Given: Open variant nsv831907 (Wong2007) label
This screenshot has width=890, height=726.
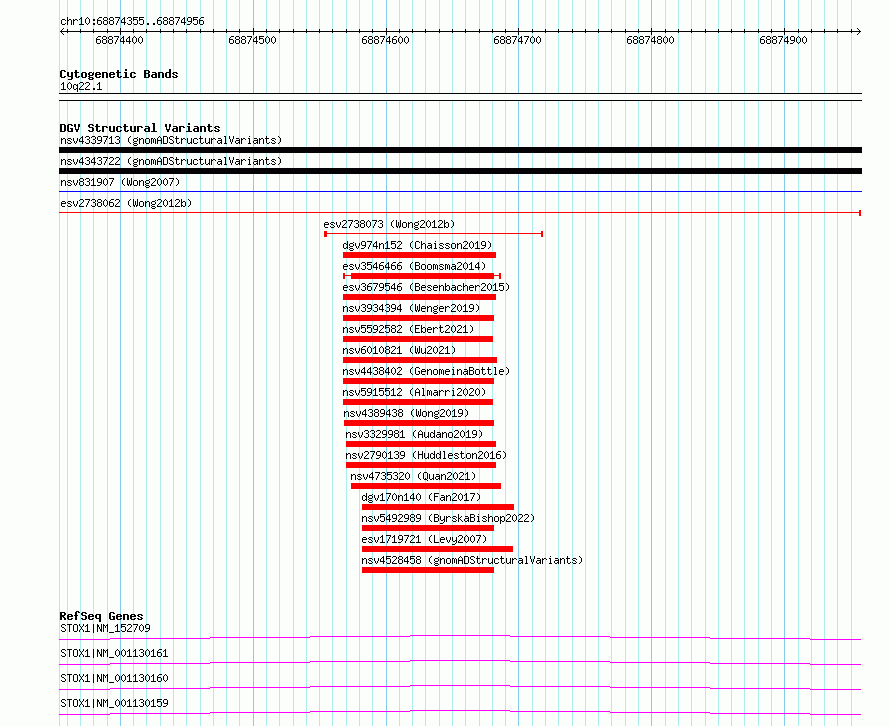Looking at the screenshot, I should pos(120,182).
